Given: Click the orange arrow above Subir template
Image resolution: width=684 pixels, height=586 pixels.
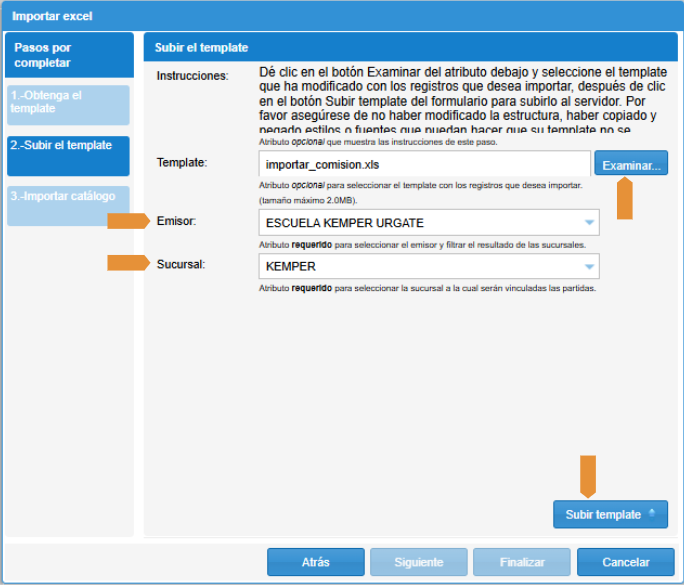Looking at the screenshot, I should 588,475.
